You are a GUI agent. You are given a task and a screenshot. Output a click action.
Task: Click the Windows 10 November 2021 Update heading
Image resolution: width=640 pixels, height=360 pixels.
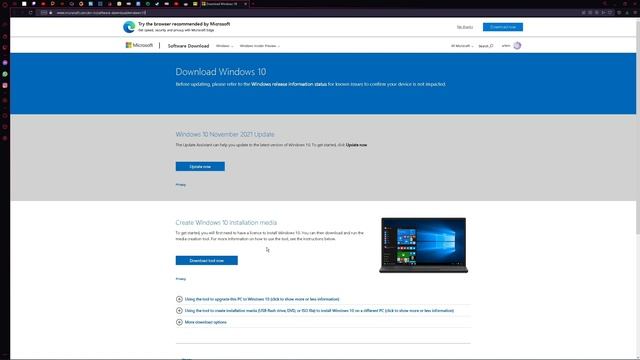pyautogui.click(x=225, y=134)
